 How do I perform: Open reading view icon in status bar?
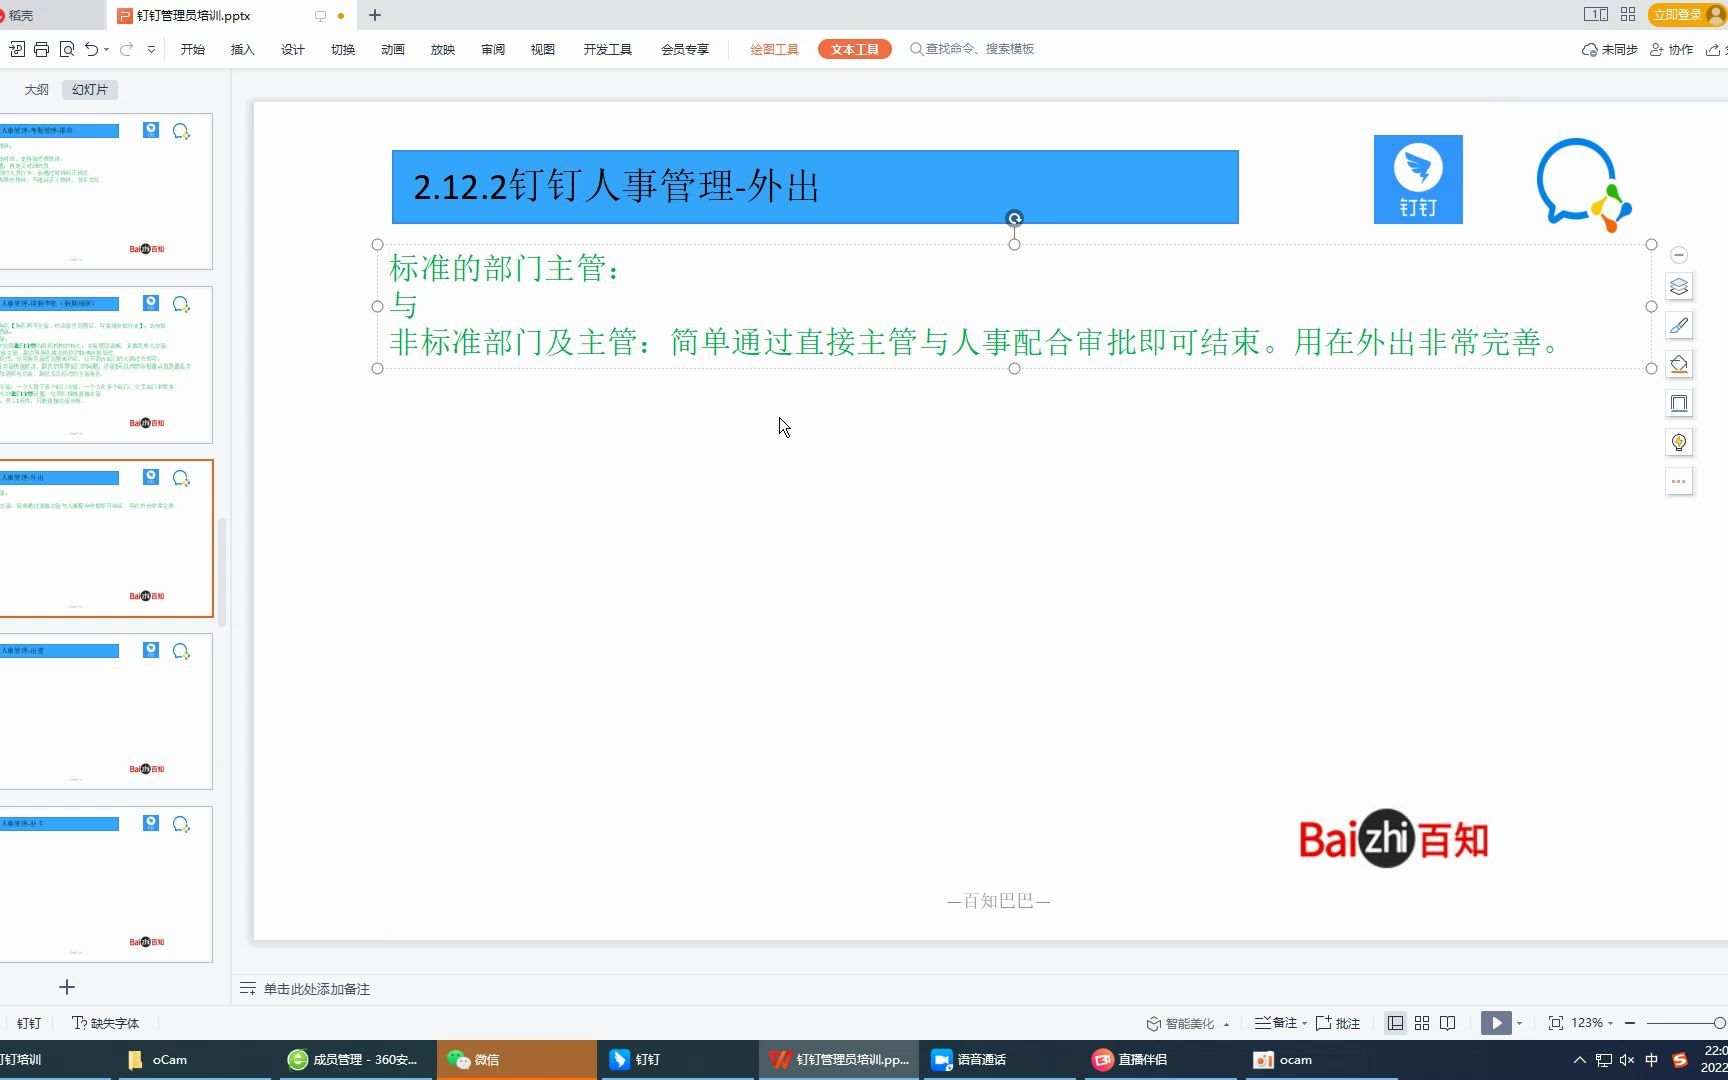pos(1448,1022)
